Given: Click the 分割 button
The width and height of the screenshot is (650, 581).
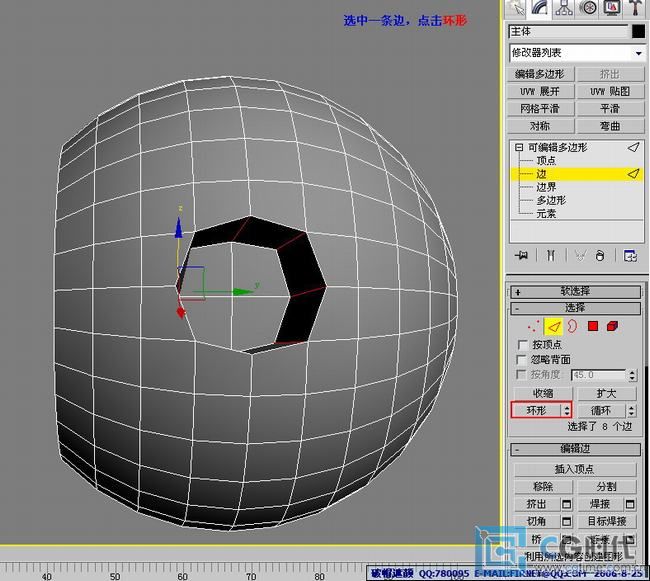Looking at the screenshot, I should click(x=607, y=487).
